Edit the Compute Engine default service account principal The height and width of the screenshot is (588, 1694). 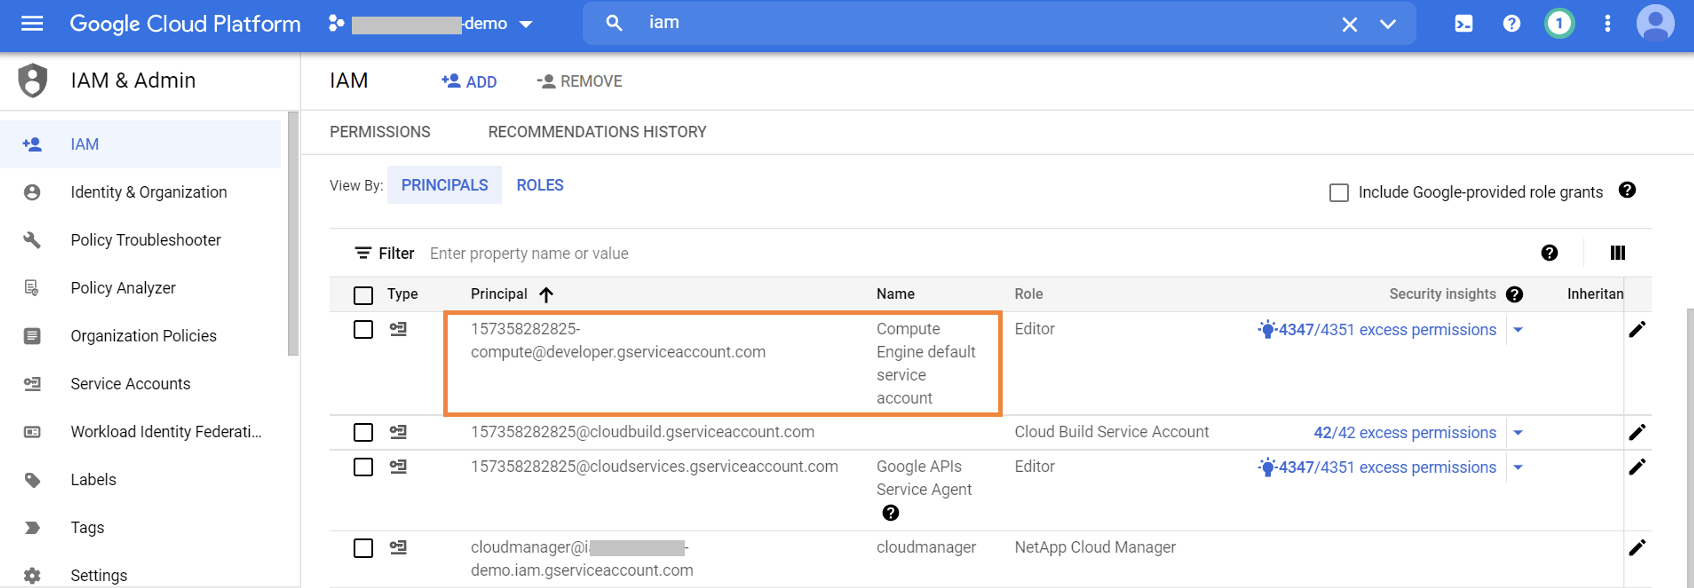point(1636,329)
